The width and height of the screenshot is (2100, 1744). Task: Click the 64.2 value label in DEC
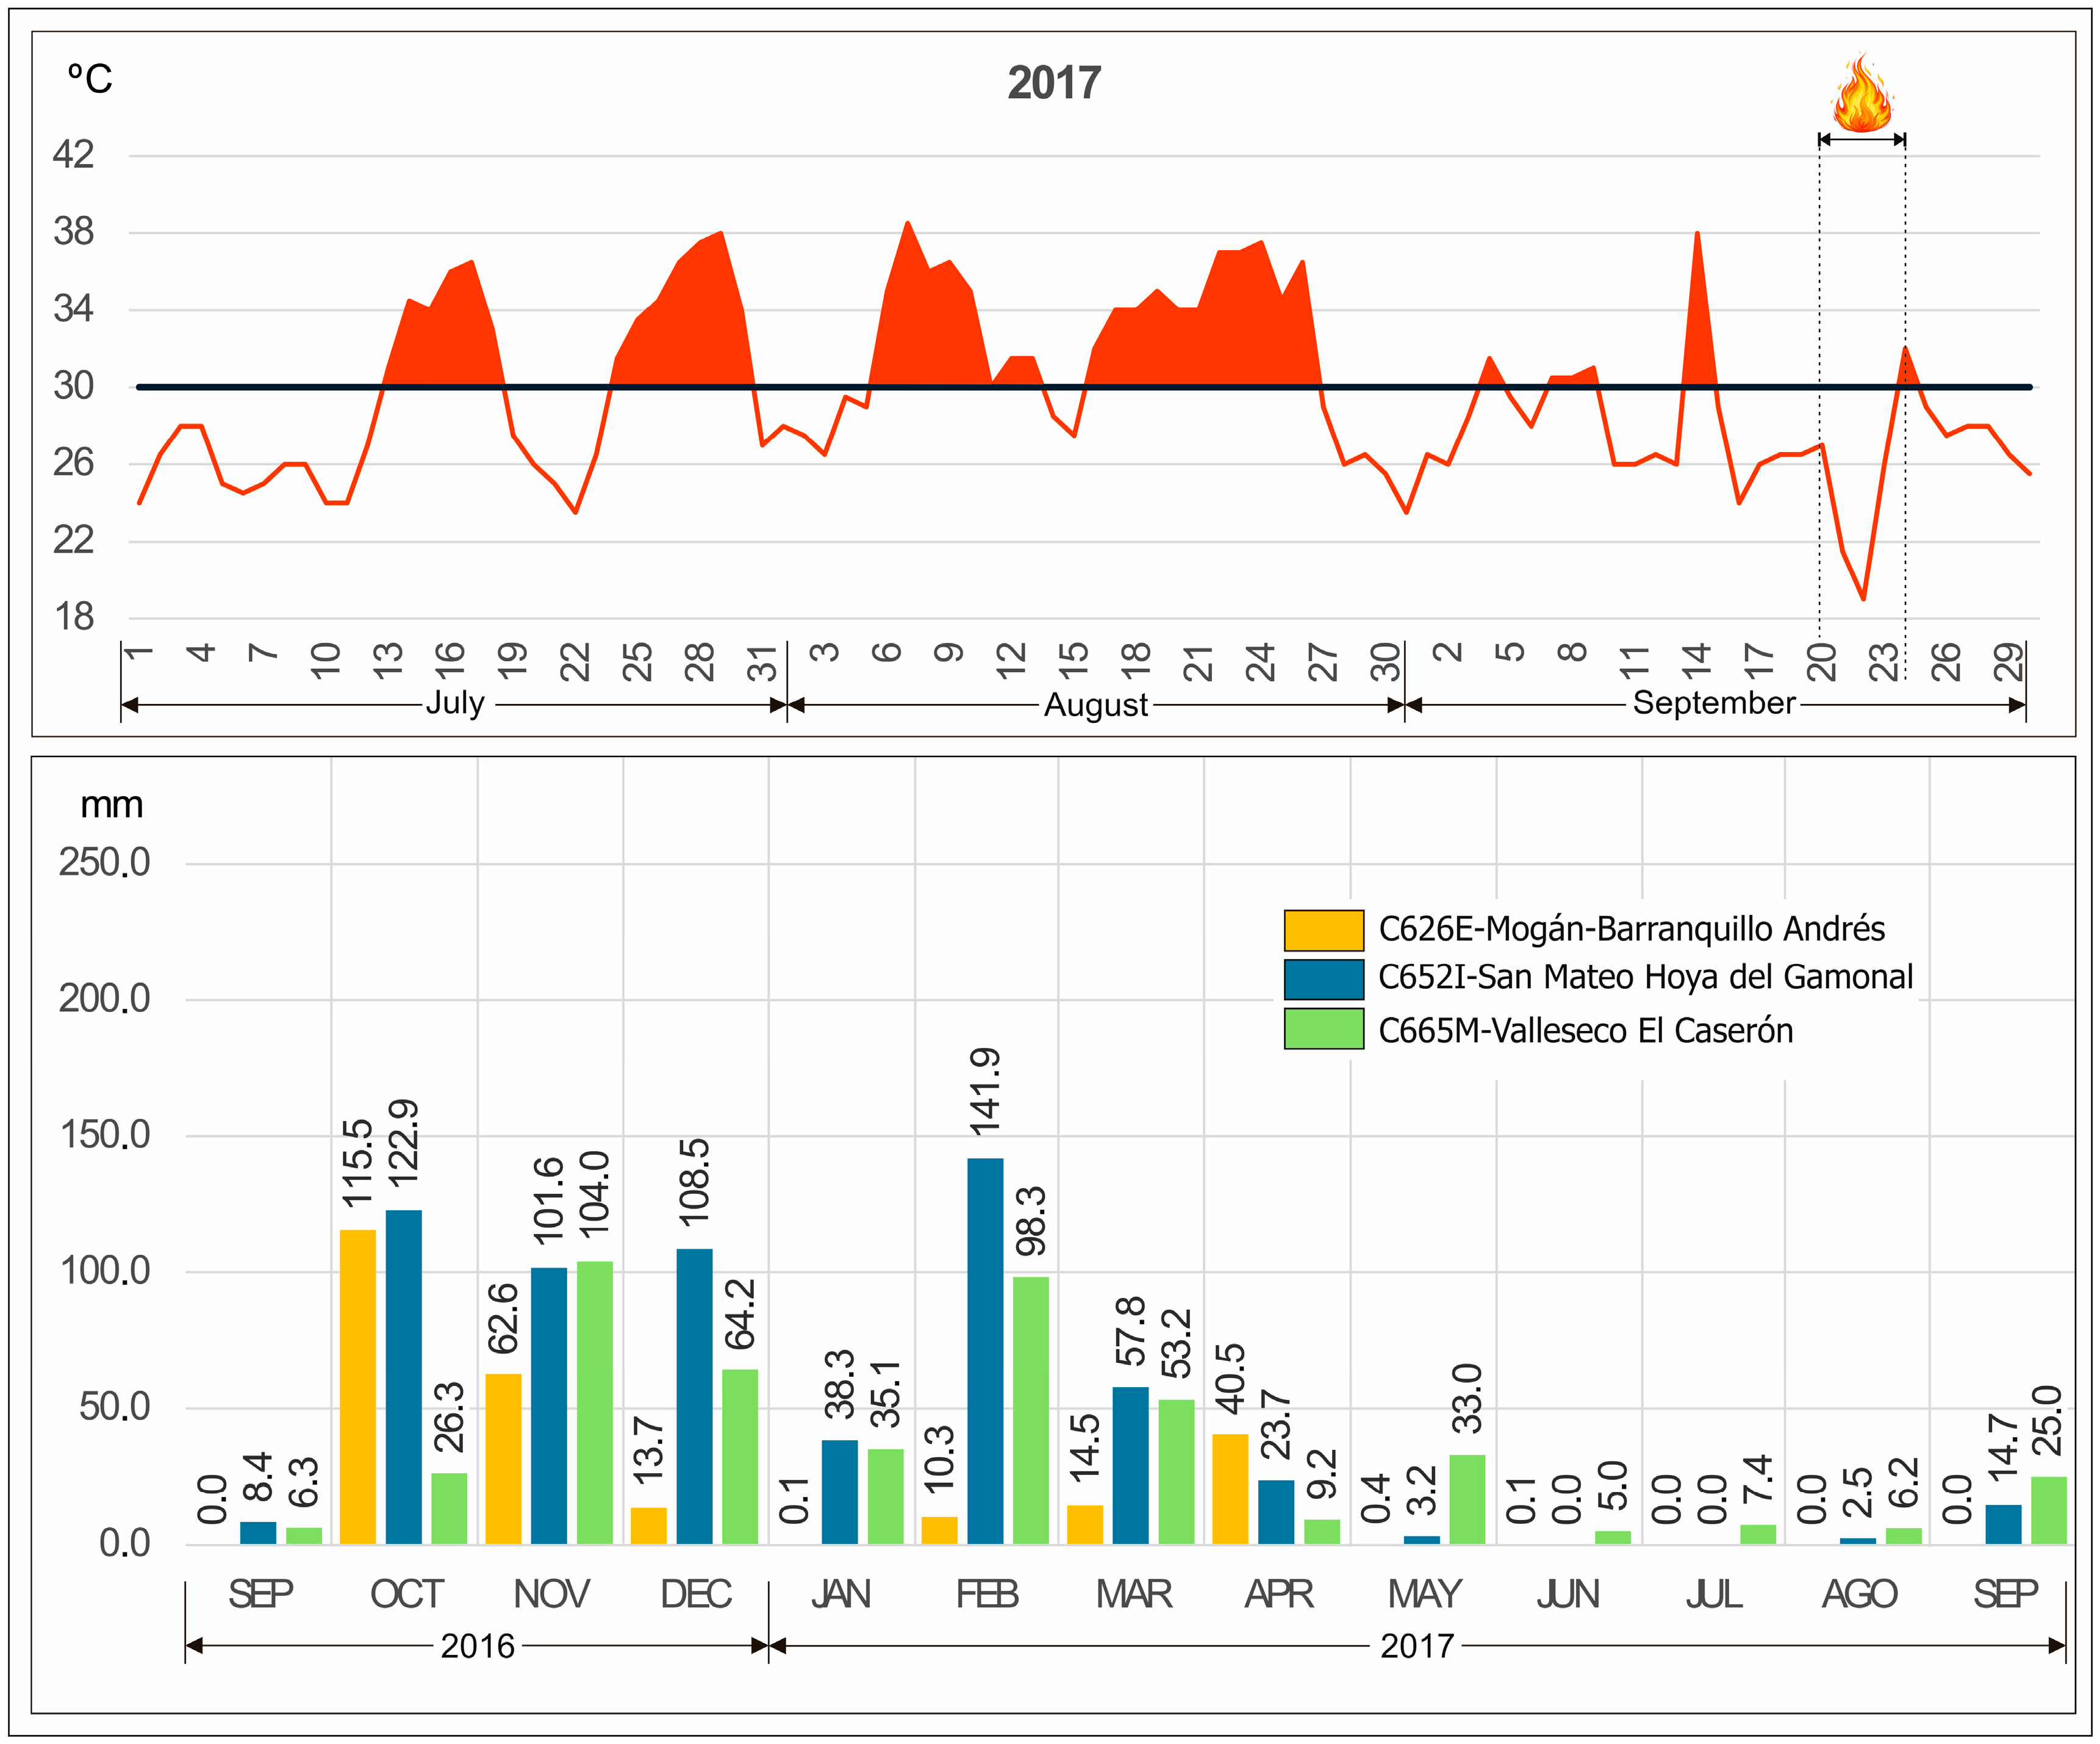coord(740,1314)
